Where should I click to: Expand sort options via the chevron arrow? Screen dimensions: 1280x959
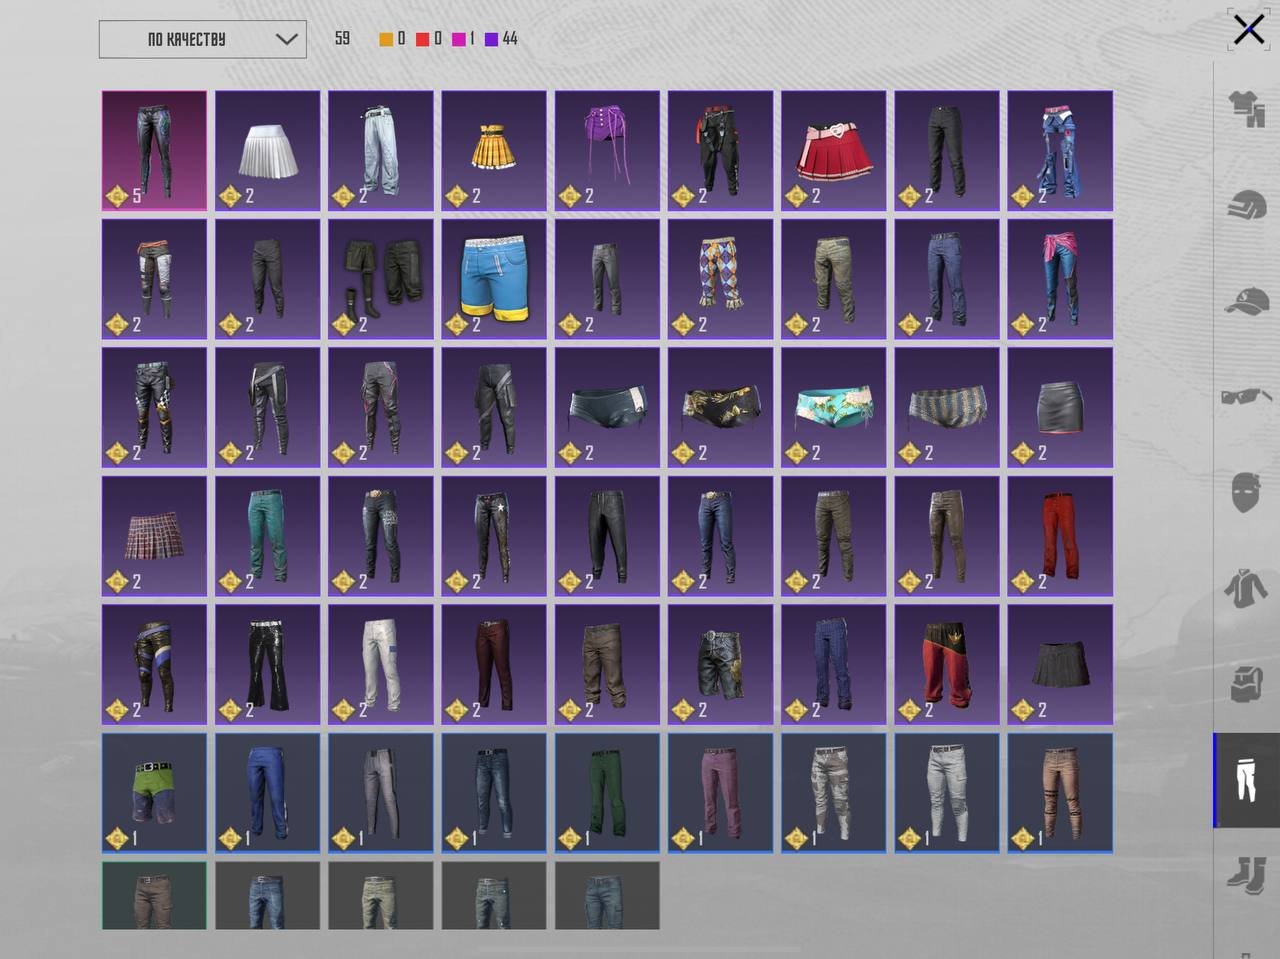[286, 39]
